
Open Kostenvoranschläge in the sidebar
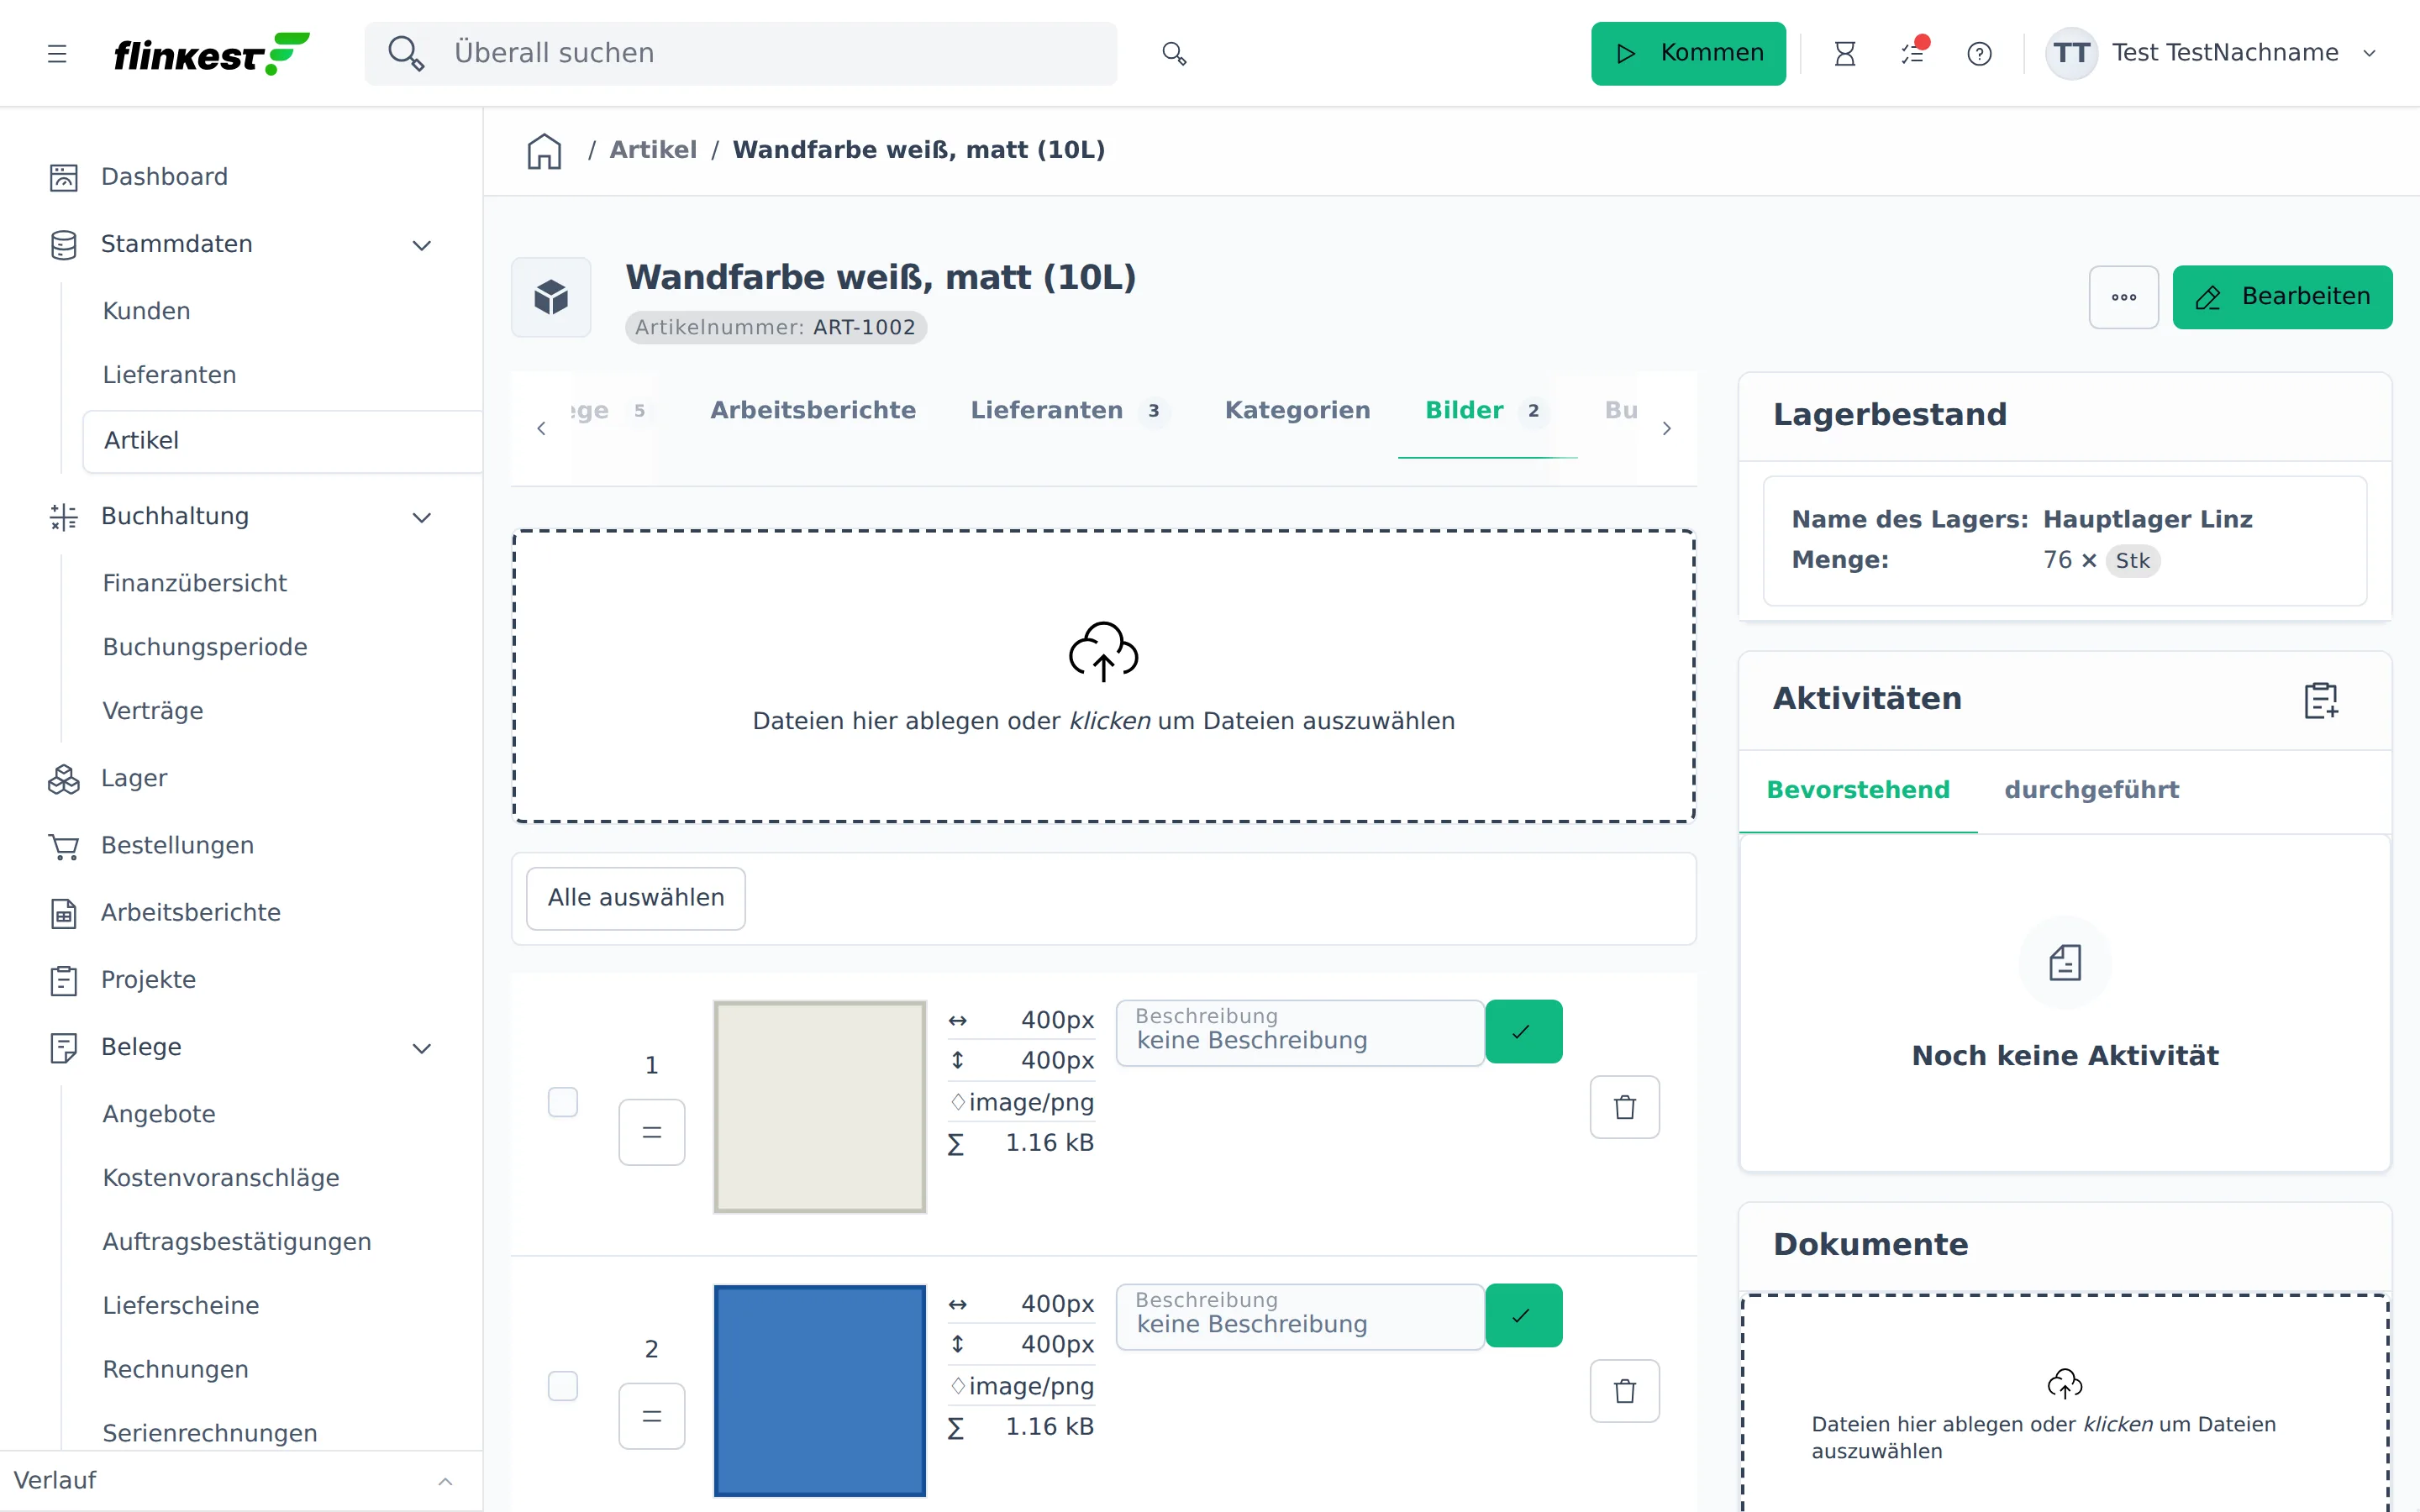coord(221,1178)
